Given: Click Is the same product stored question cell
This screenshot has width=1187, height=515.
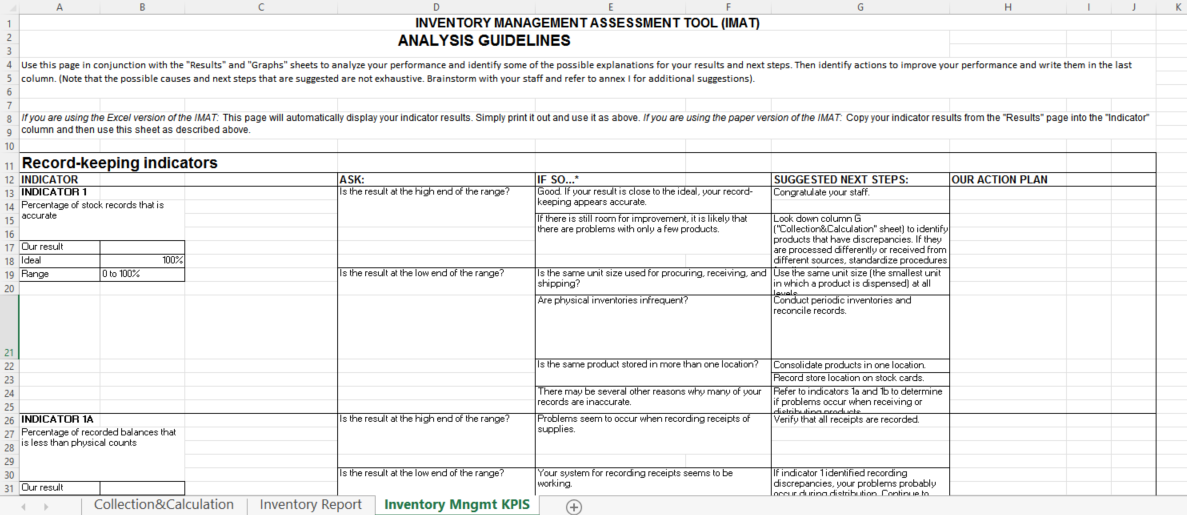Looking at the screenshot, I should pos(653,372).
